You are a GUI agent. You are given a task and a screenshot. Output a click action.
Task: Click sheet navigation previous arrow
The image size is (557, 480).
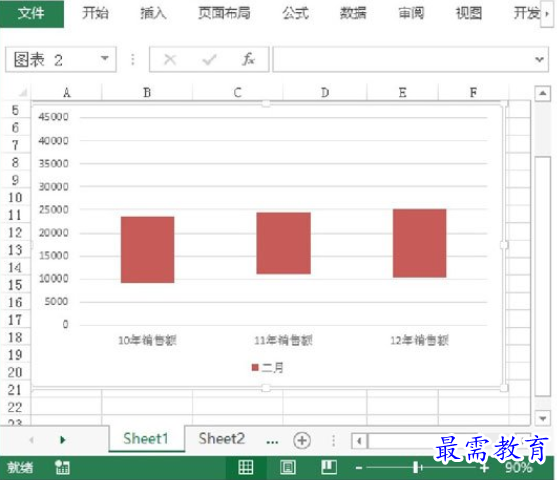[32, 440]
